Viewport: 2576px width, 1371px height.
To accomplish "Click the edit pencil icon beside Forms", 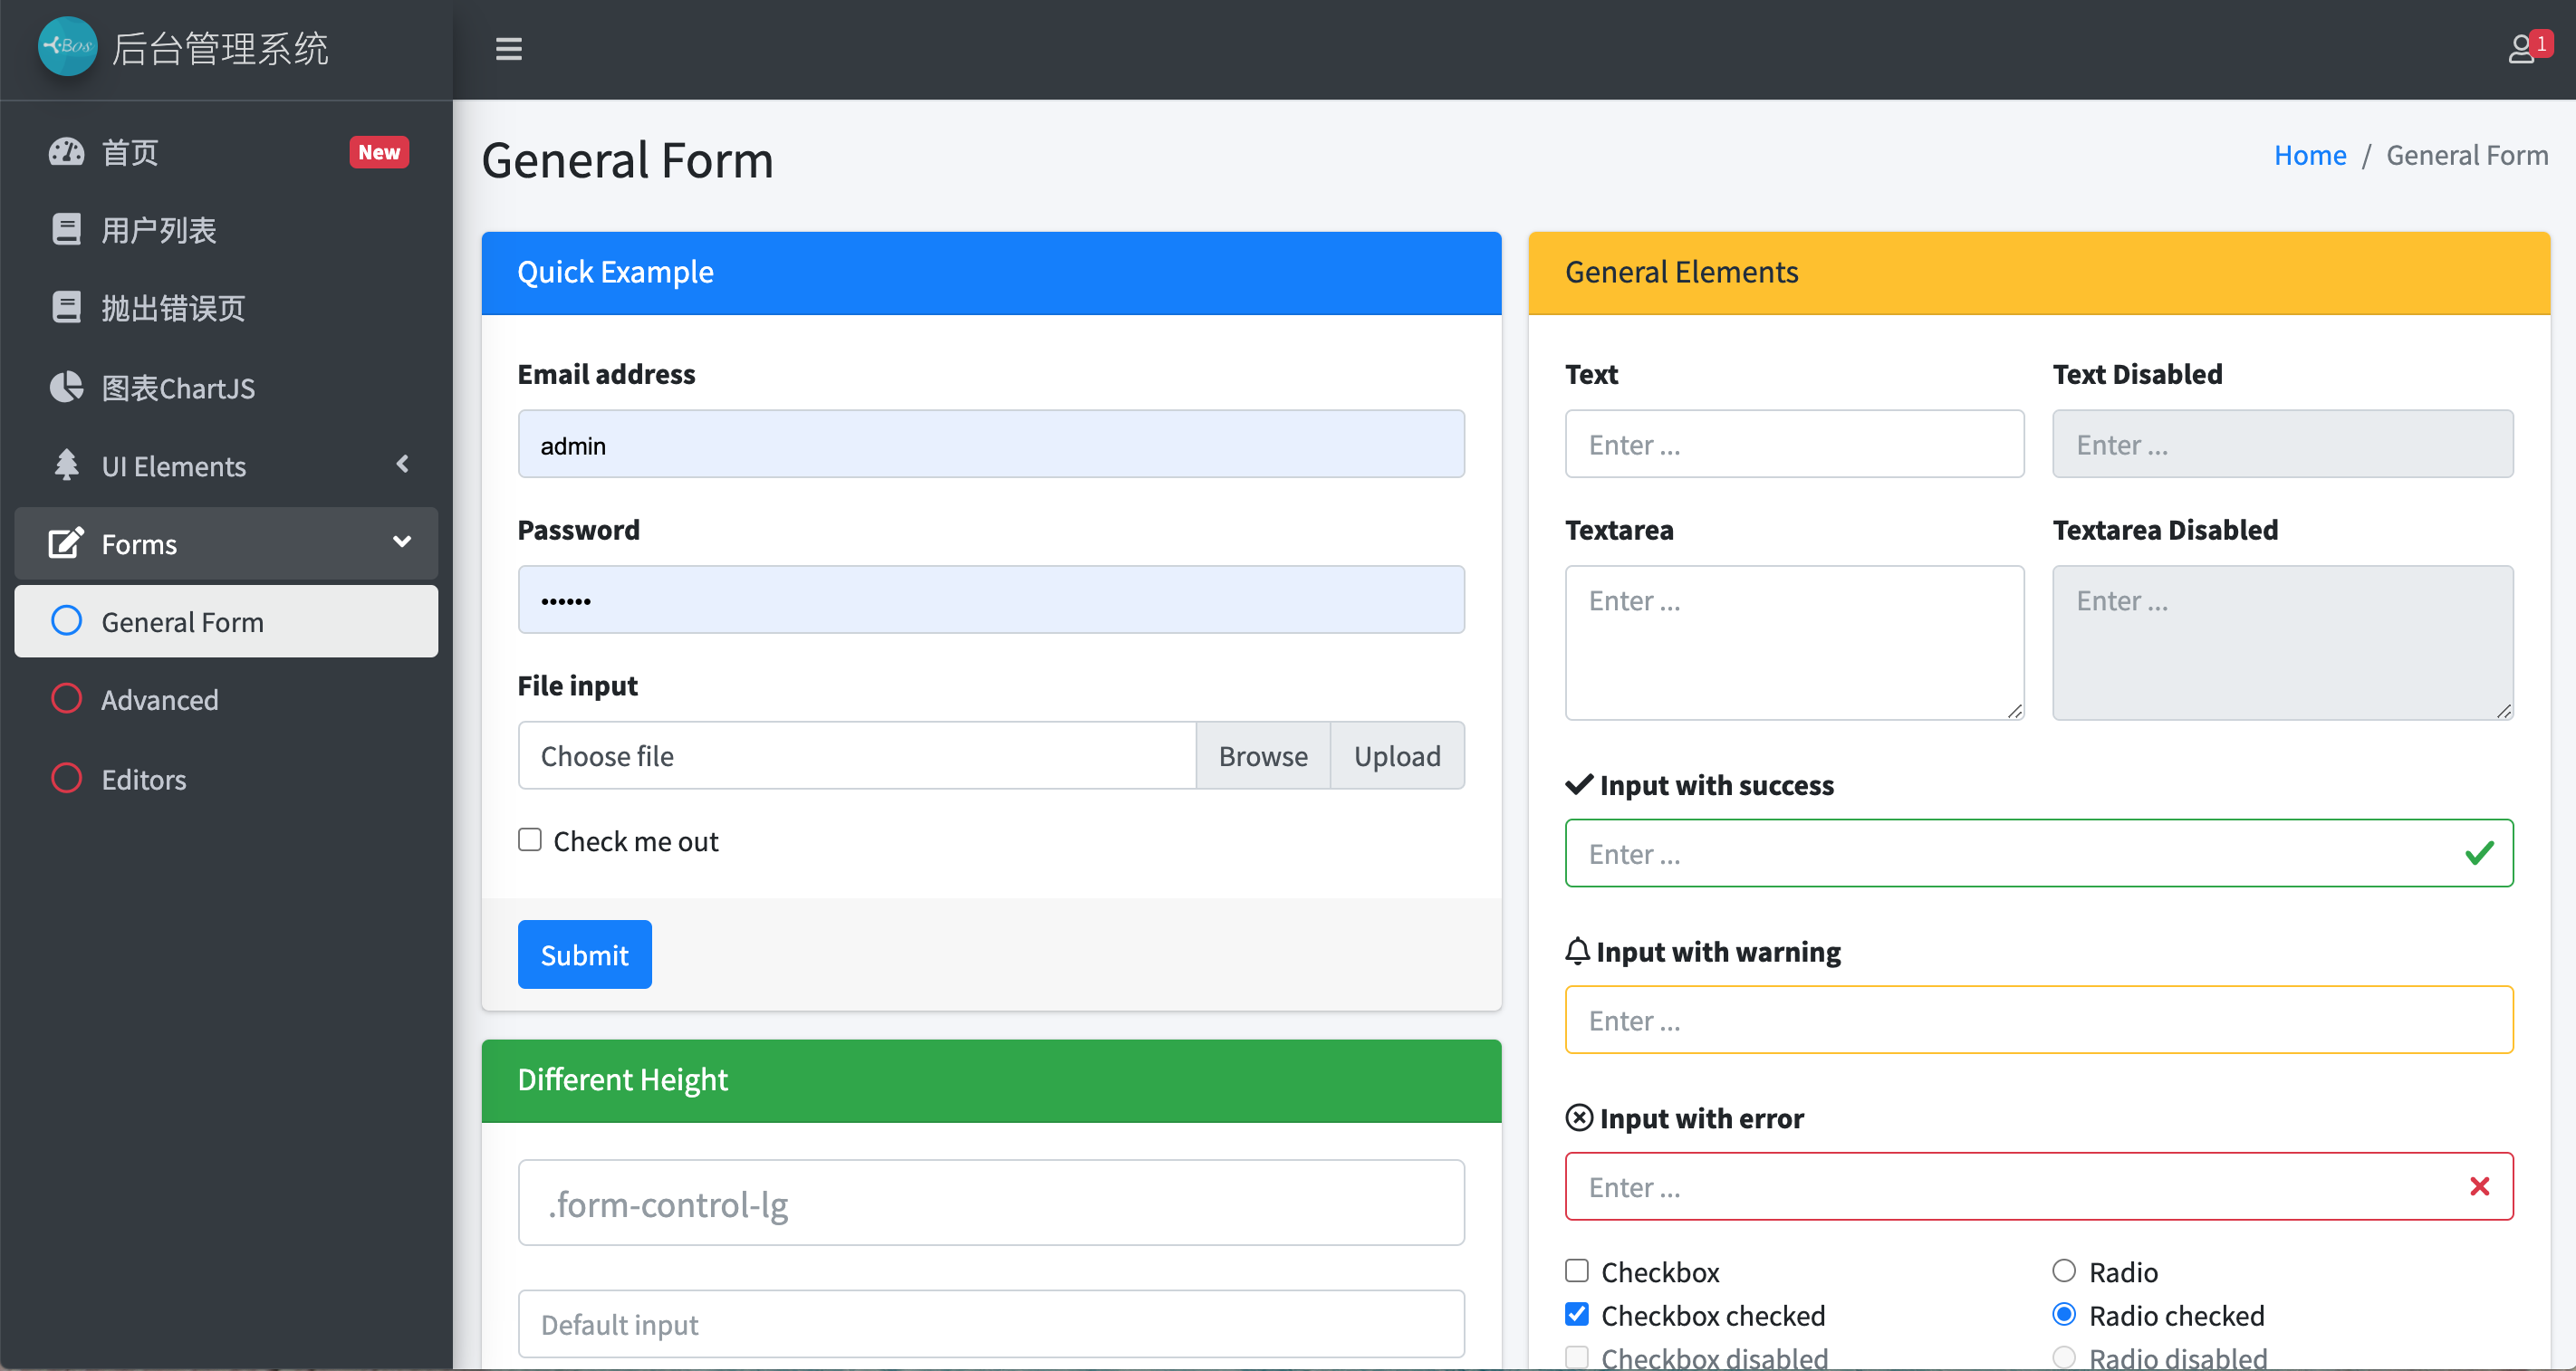I will [x=66, y=543].
